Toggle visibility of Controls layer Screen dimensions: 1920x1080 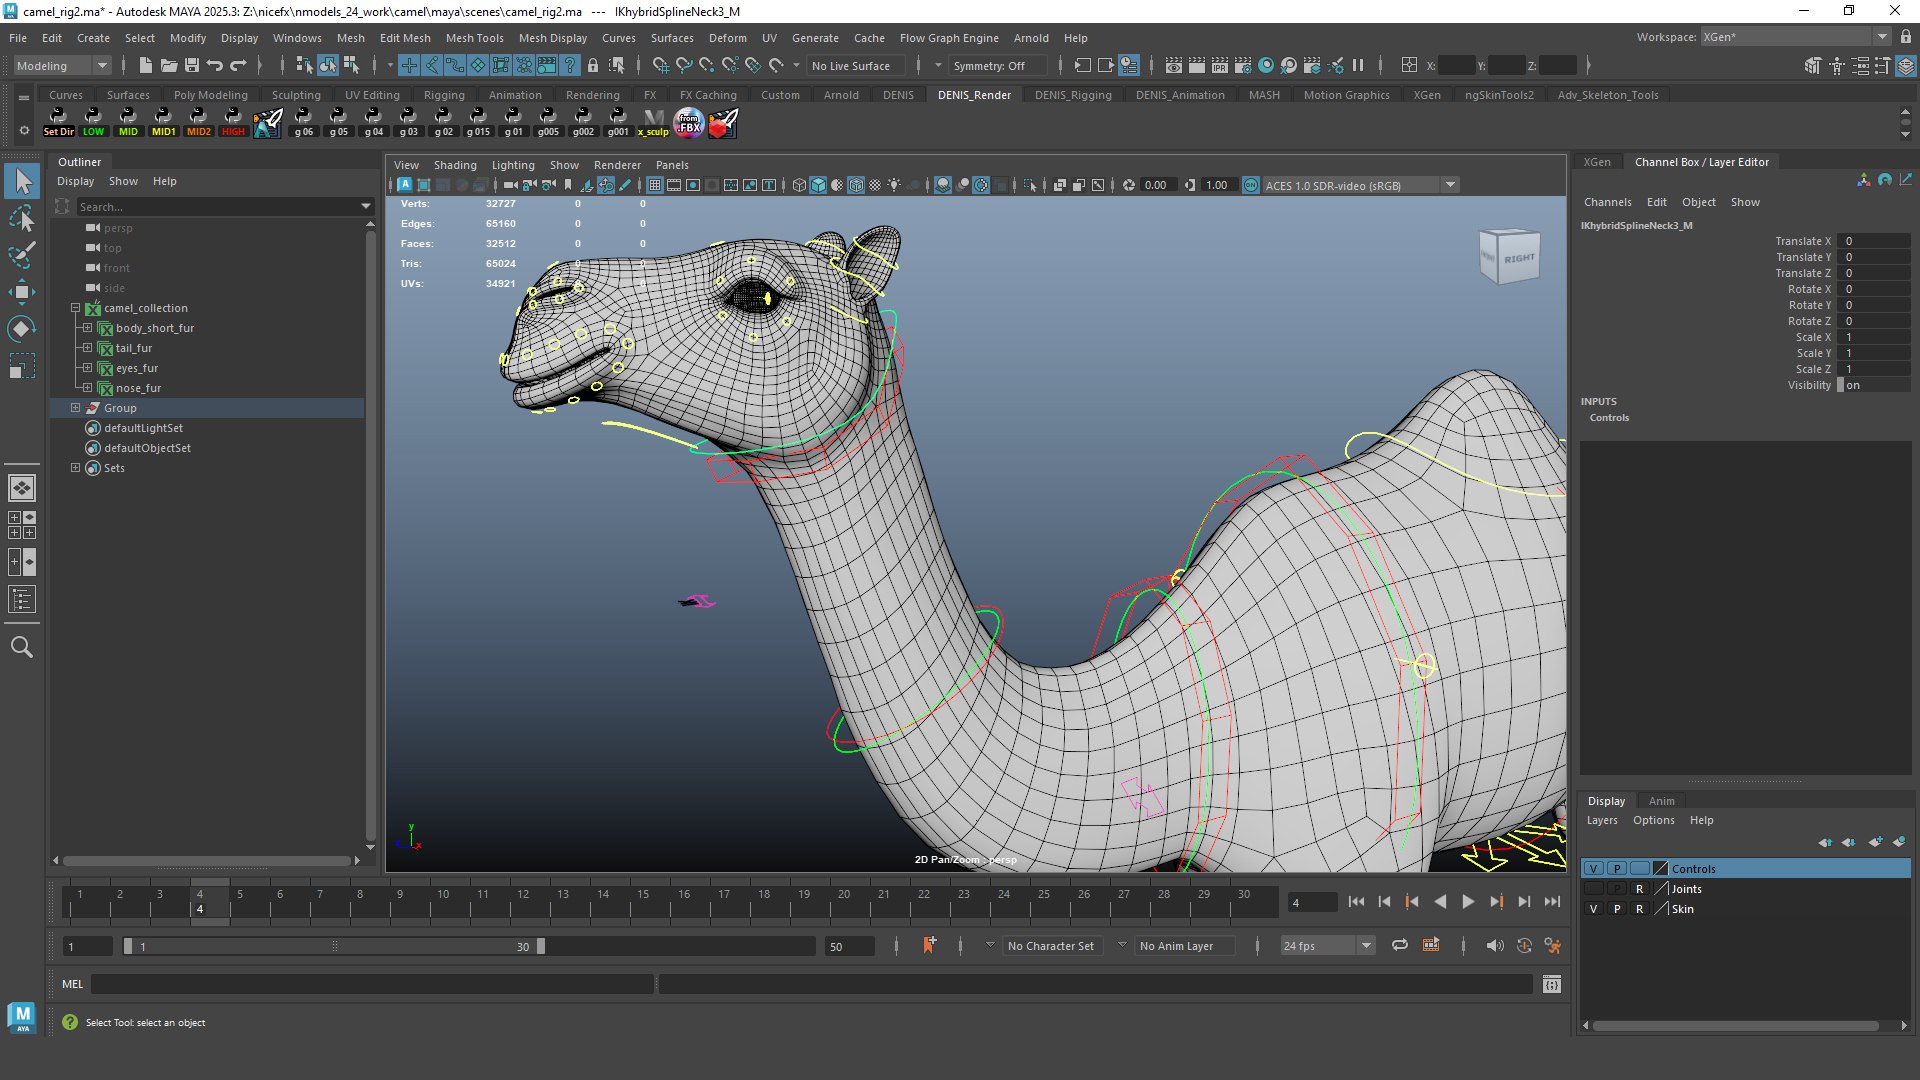(x=1593, y=869)
